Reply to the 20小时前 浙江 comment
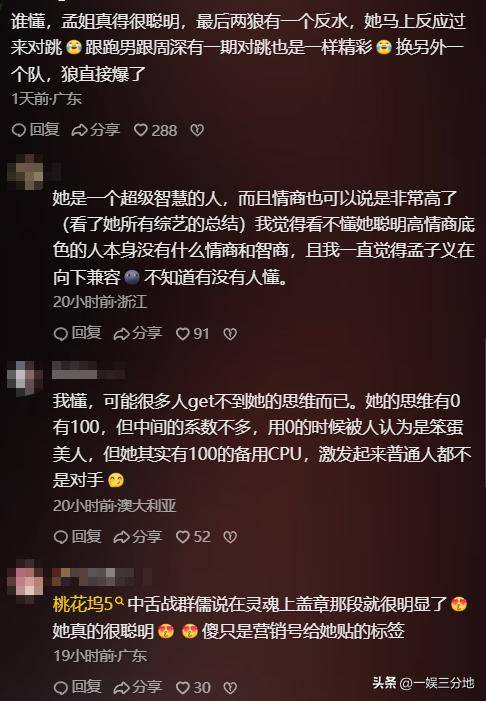The width and height of the screenshot is (486, 701). point(77,334)
